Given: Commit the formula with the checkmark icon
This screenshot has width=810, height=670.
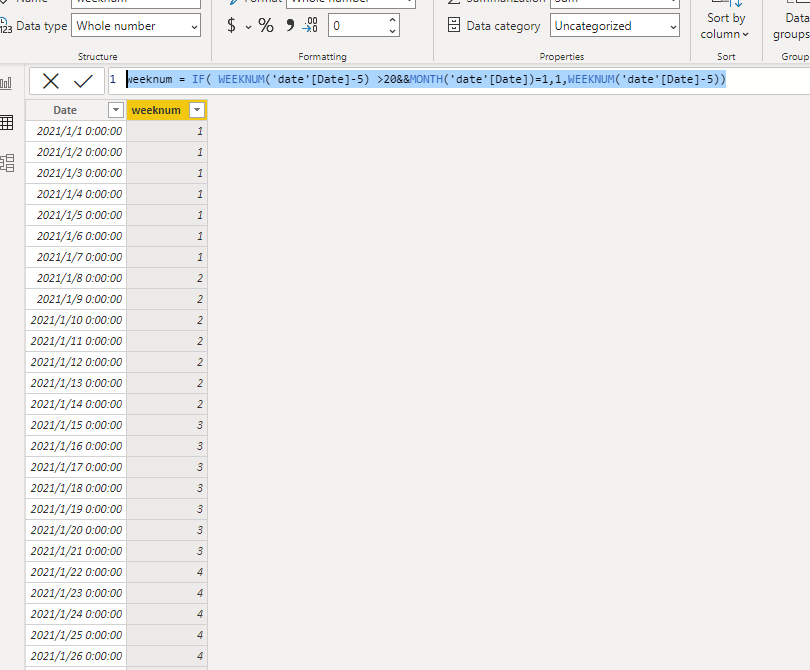Looking at the screenshot, I should 83,81.
